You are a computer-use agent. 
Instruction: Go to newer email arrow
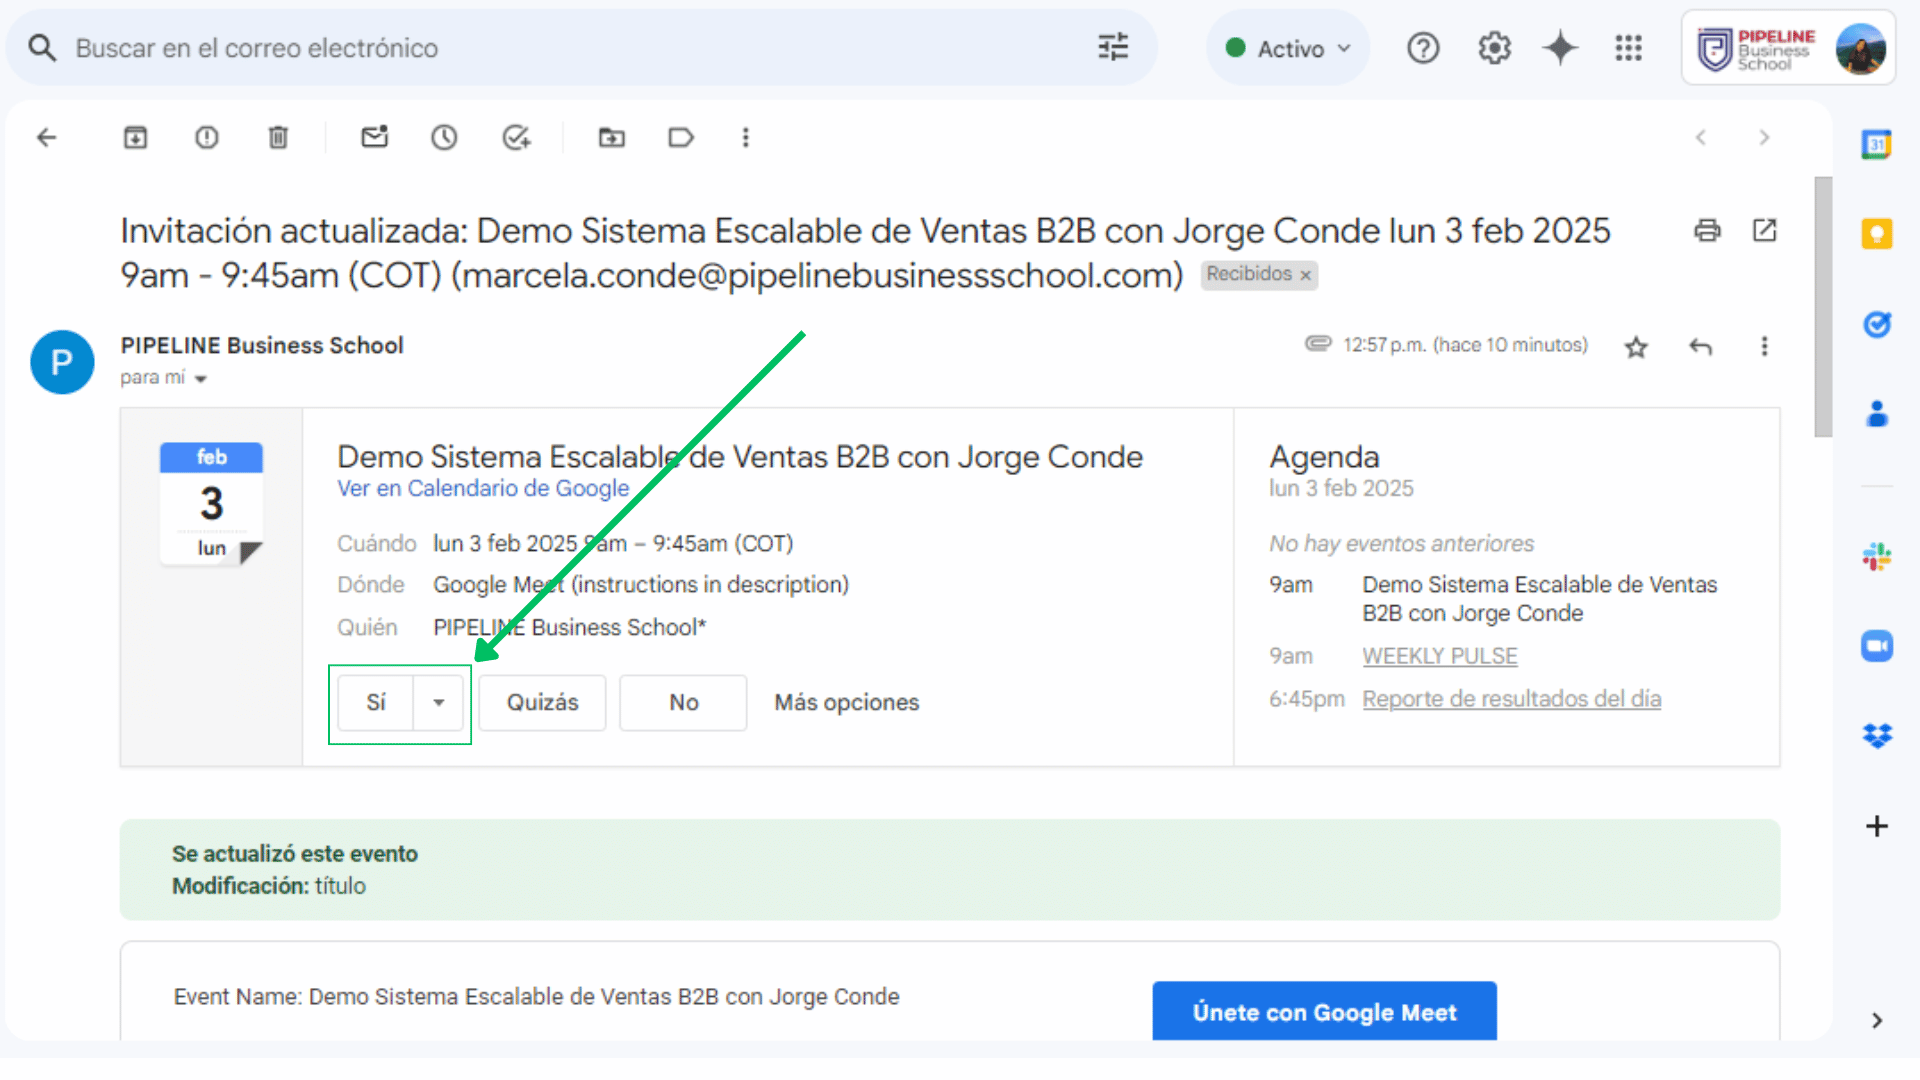coord(1700,138)
